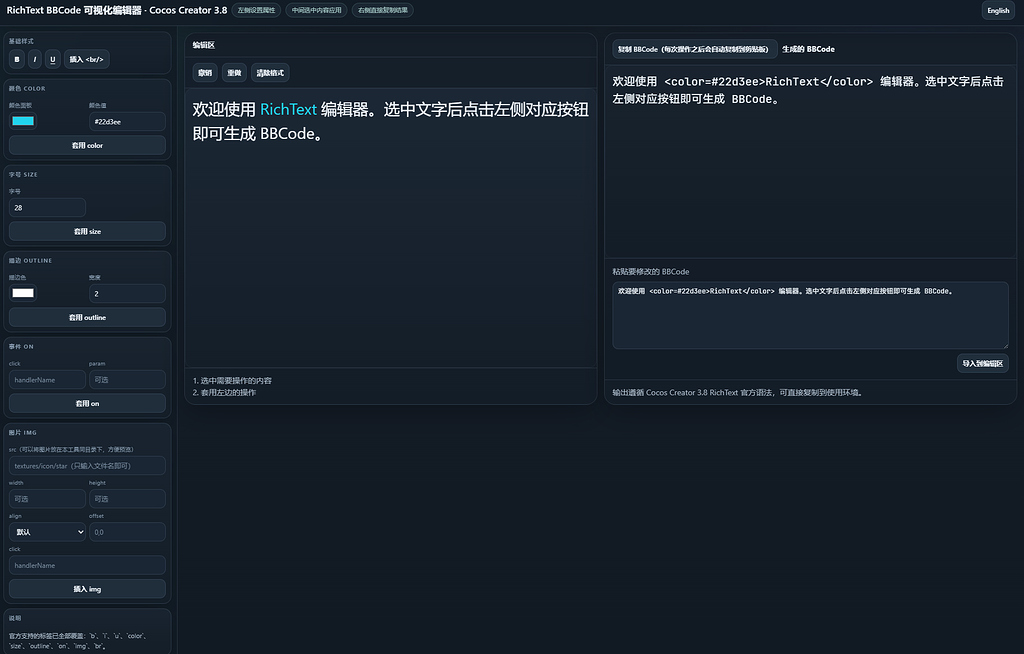Click the instruction line 选中需要操作的内容
This screenshot has height=654, width=1024.
coord(232,380)
